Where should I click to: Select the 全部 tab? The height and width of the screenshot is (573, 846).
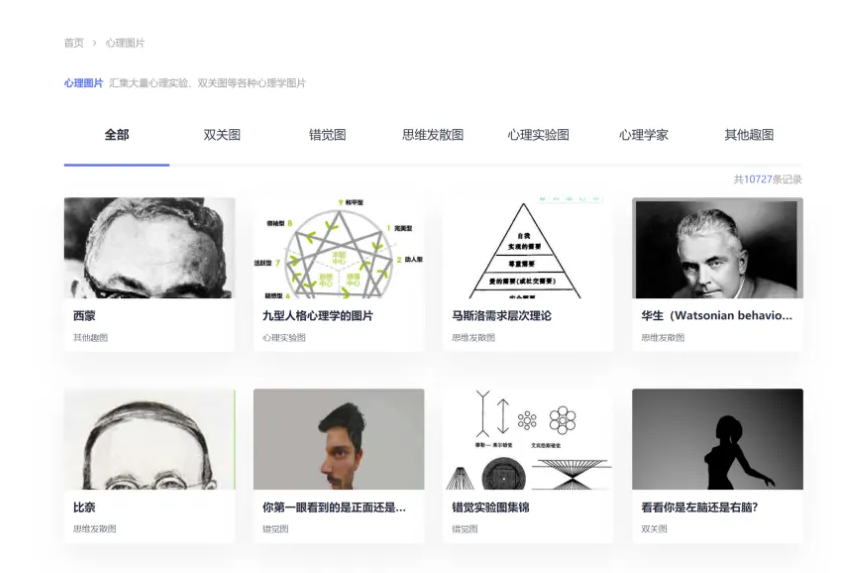click(x=117, y=135)
